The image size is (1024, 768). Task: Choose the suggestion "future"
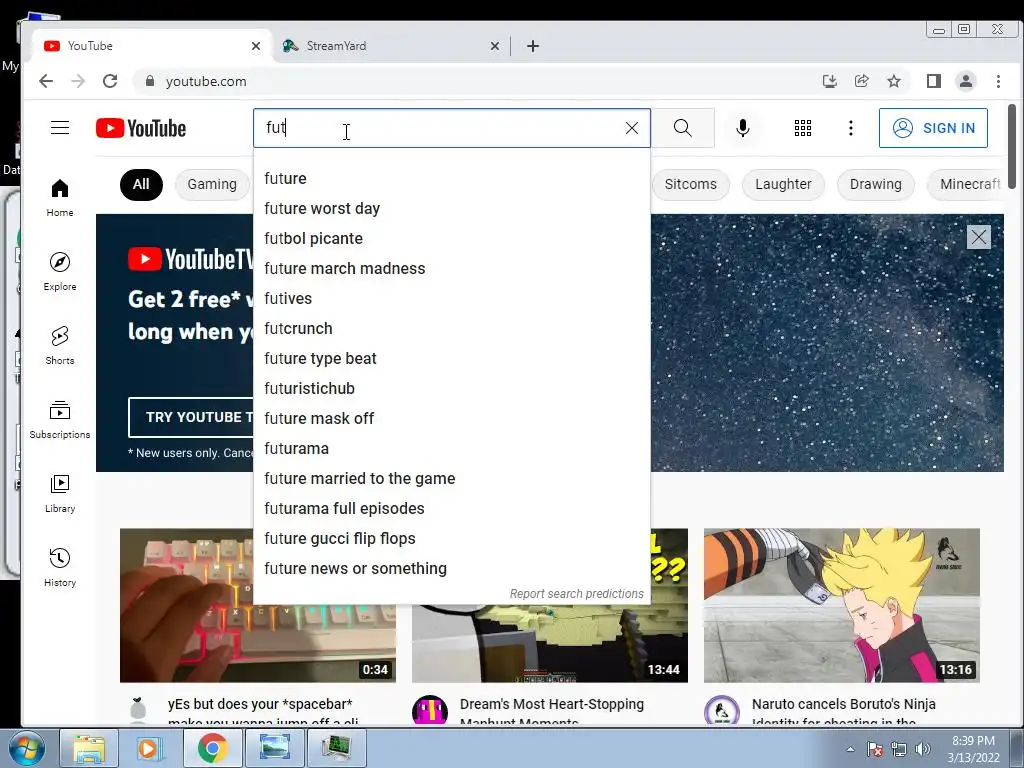coord(452,178)
